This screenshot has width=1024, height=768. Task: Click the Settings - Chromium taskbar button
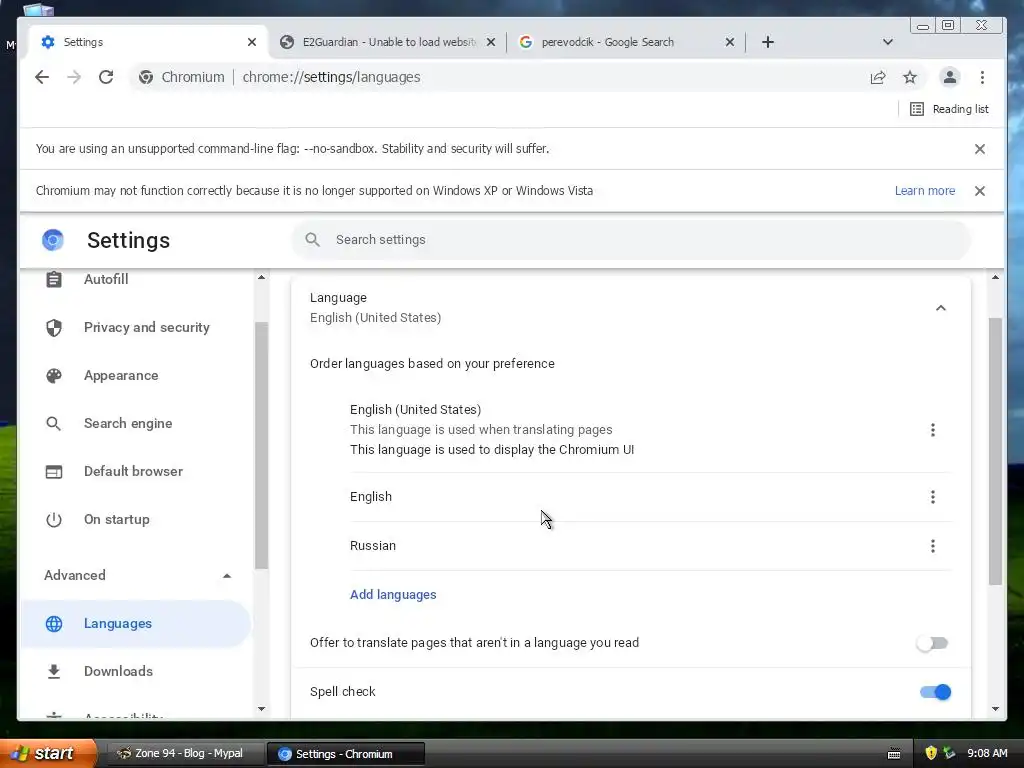point(345,754)
